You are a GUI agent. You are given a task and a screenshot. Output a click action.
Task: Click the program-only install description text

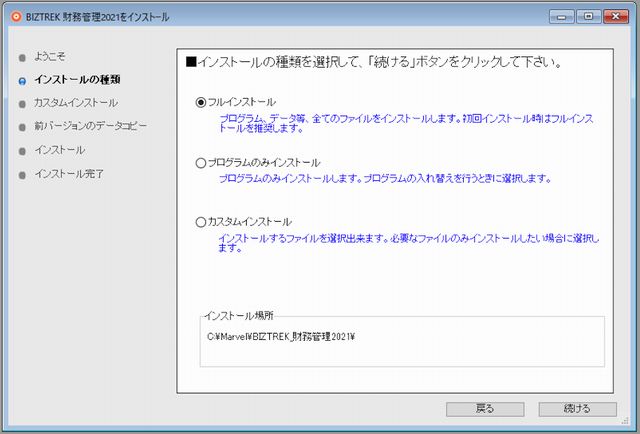coord(385,178)
